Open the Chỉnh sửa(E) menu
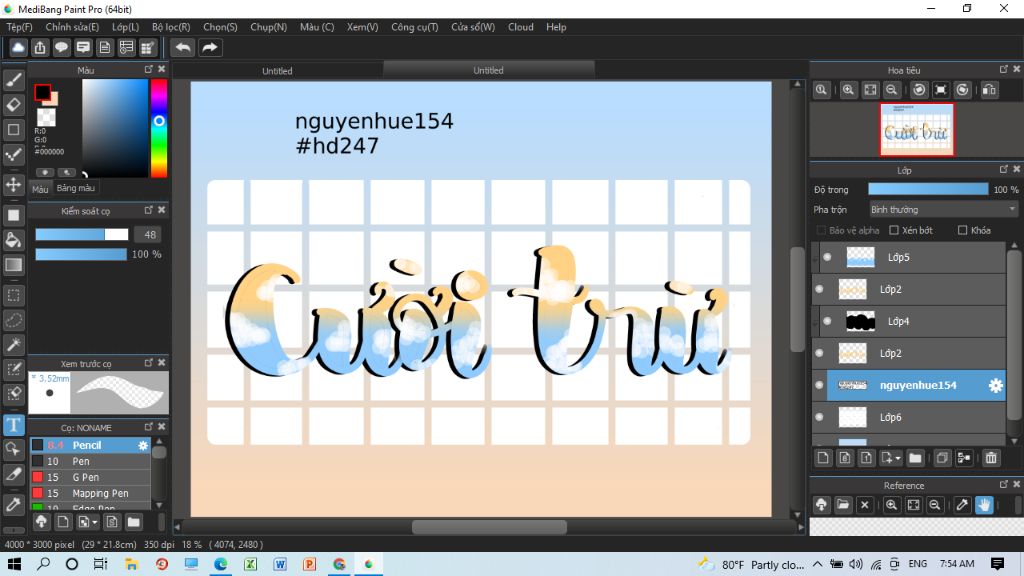1024x576 pixels. pos(72,27)
